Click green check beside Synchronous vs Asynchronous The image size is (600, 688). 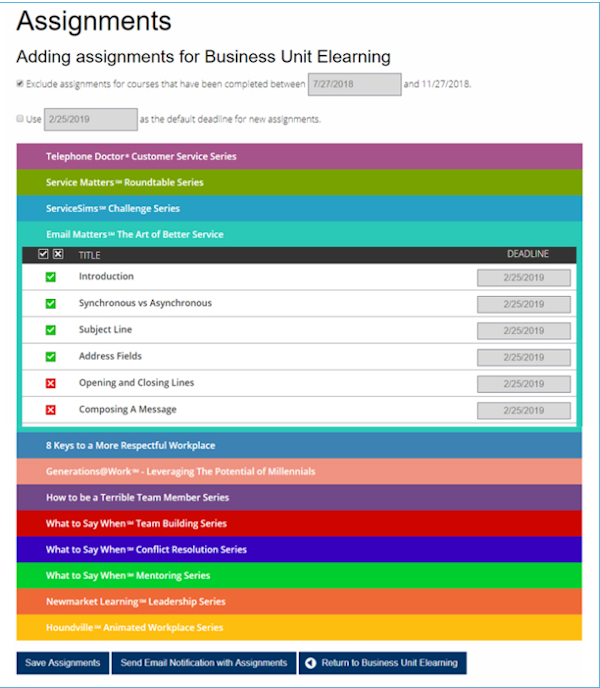pos(51,303)
